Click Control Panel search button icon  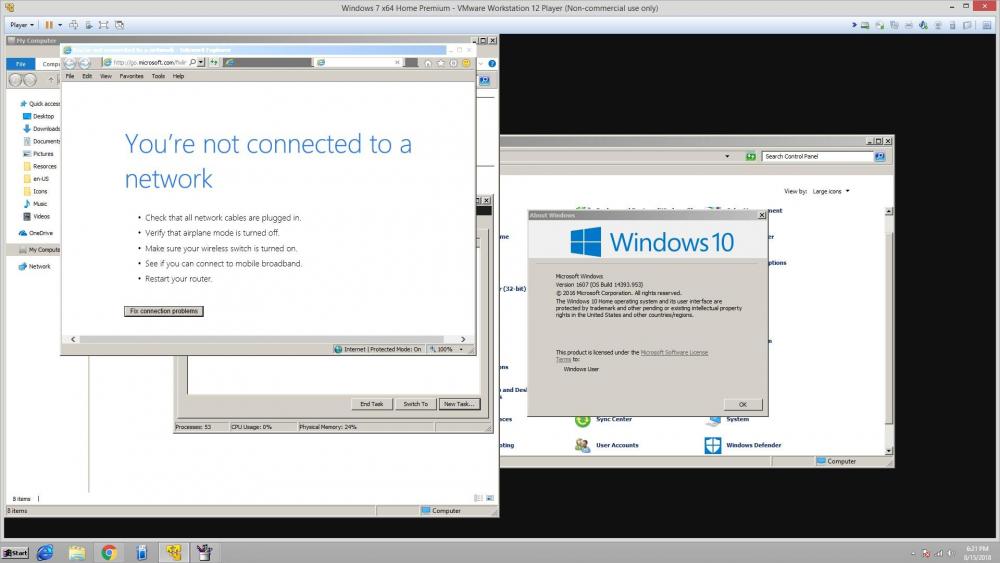pyautogui.click(x=879, y=156)
